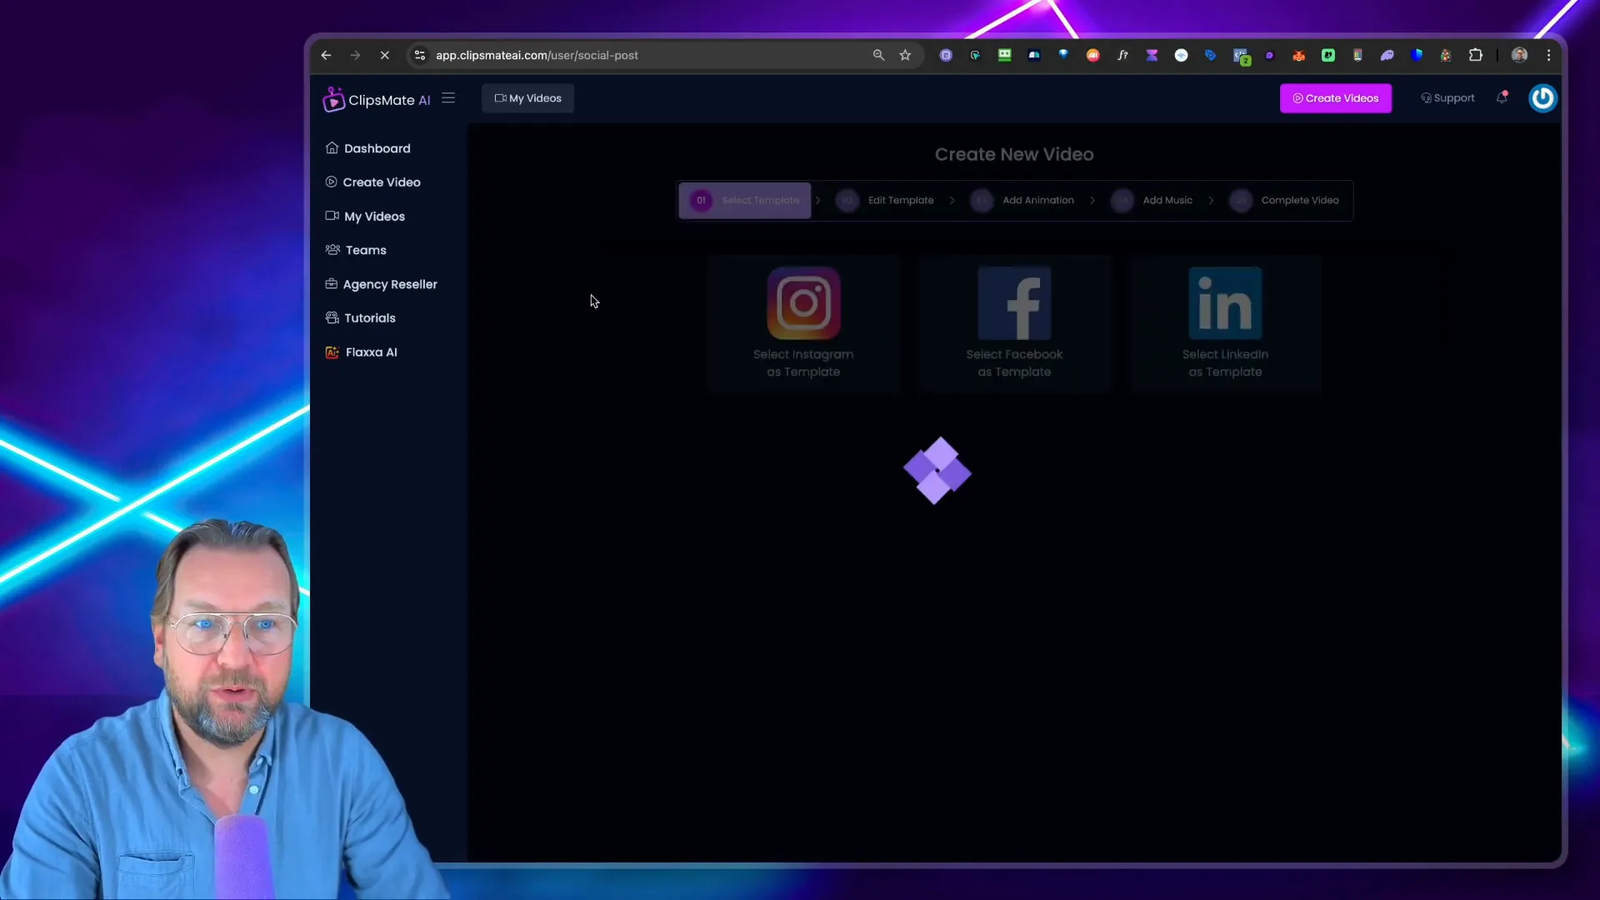Select the LinkedIn template icon
This screenshot has width=1600, height=900.
coord(1225,303)
